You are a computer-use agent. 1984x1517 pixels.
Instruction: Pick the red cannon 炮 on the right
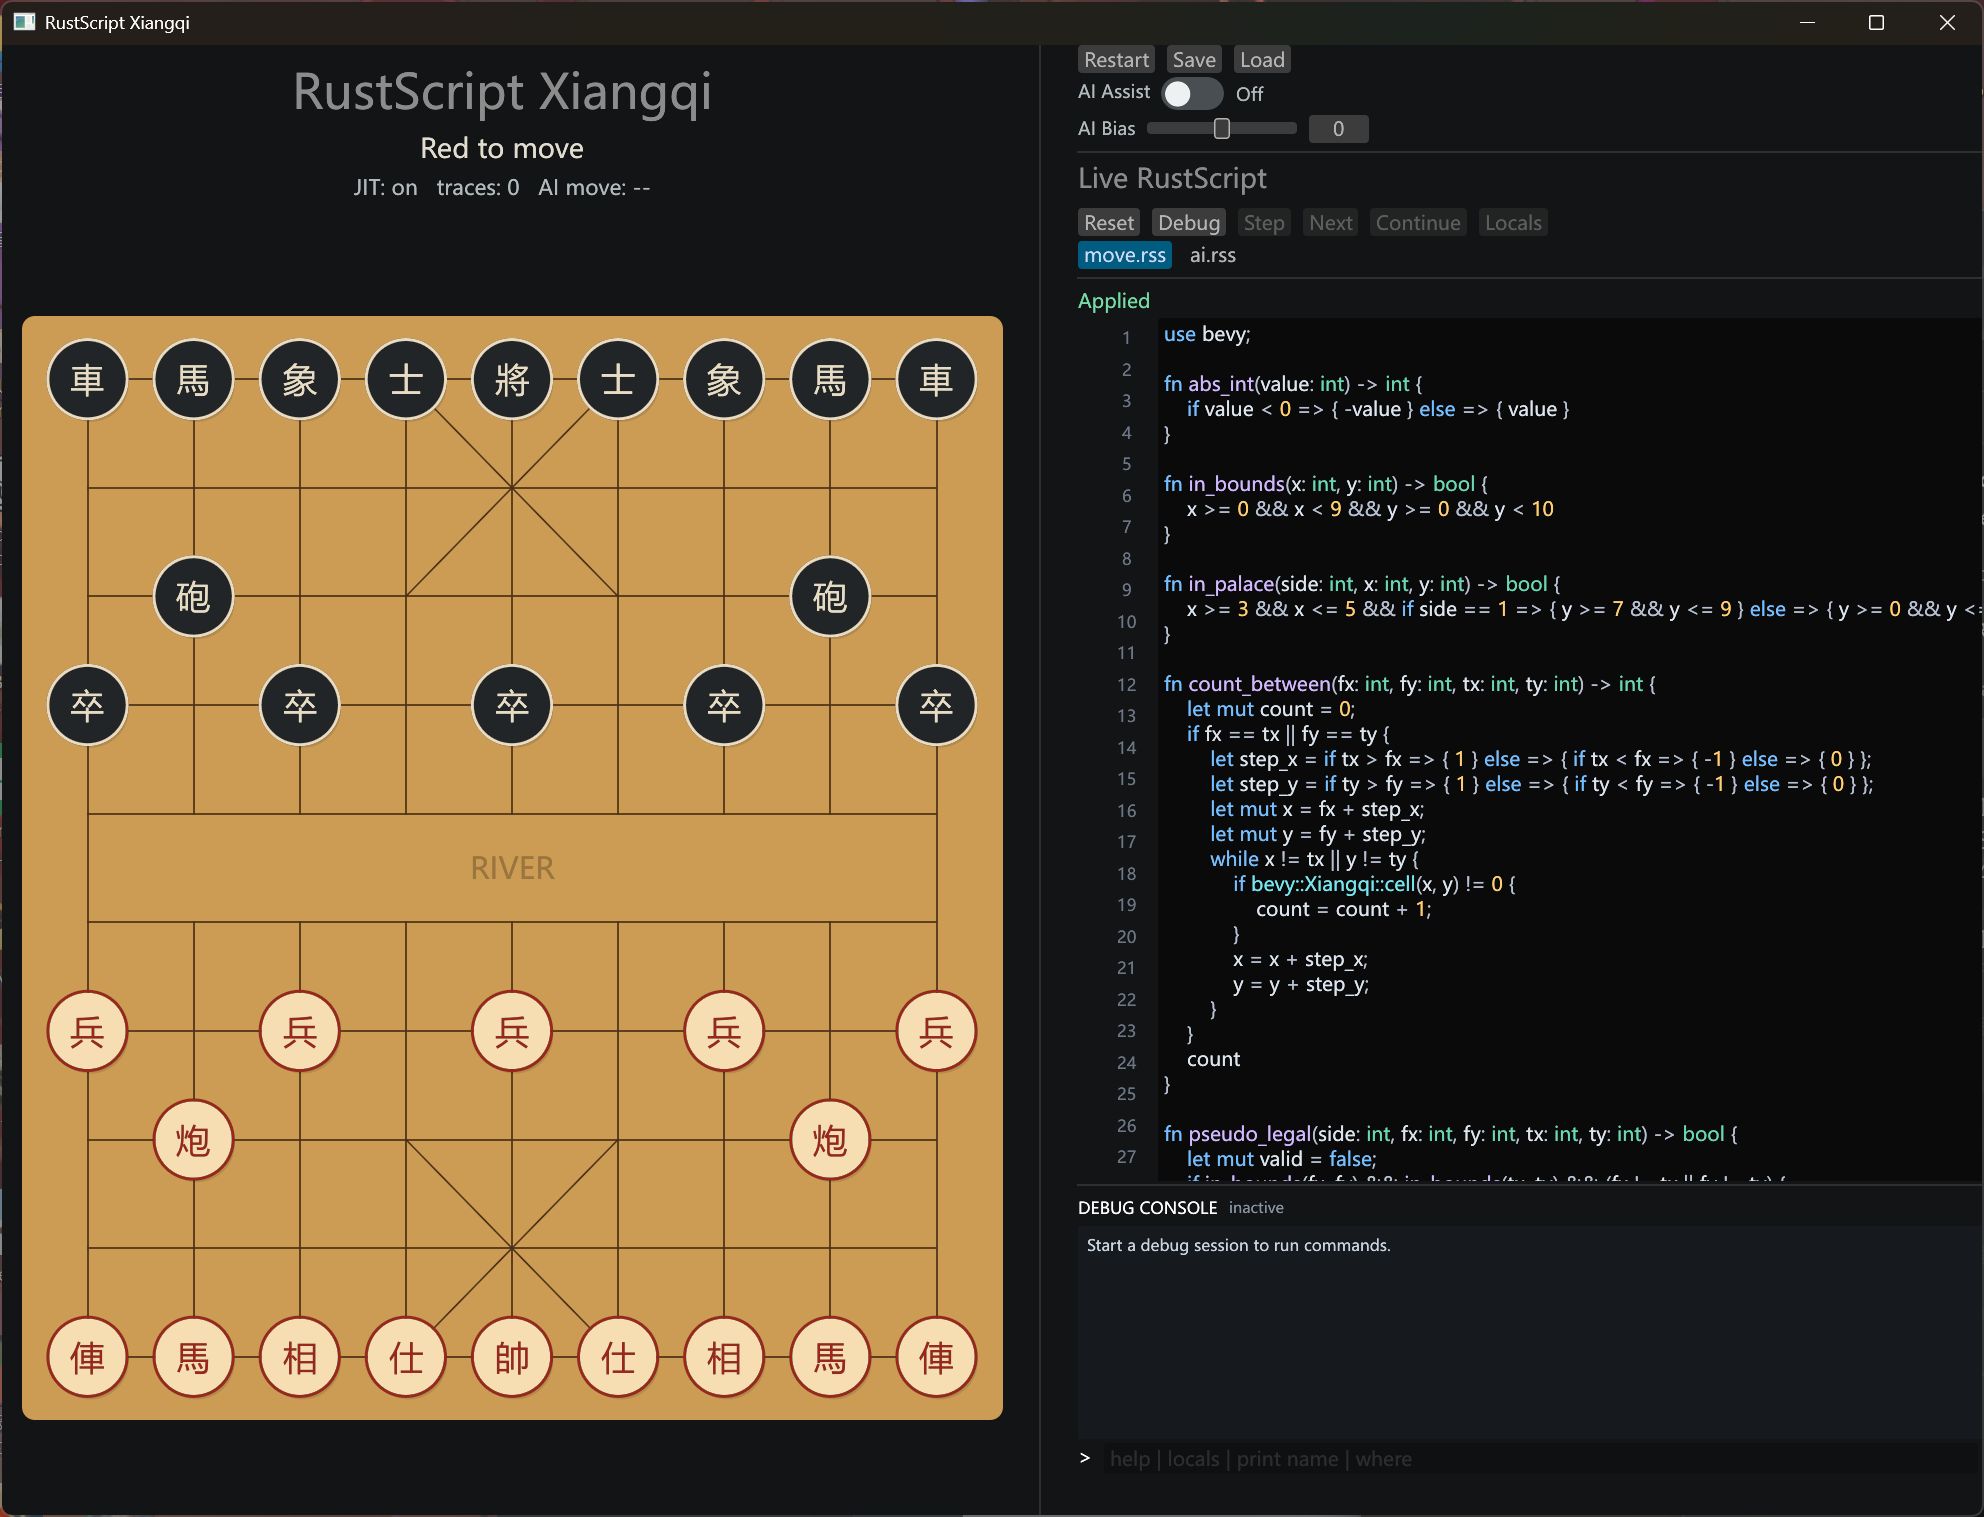coord(830,1140)
